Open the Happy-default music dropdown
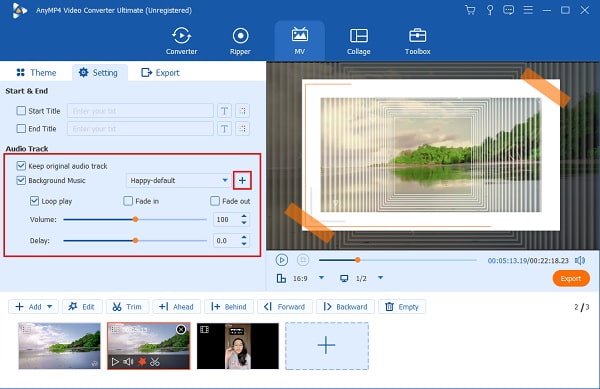This screenshot has width=600, height=389. click(x=178, y=180)
